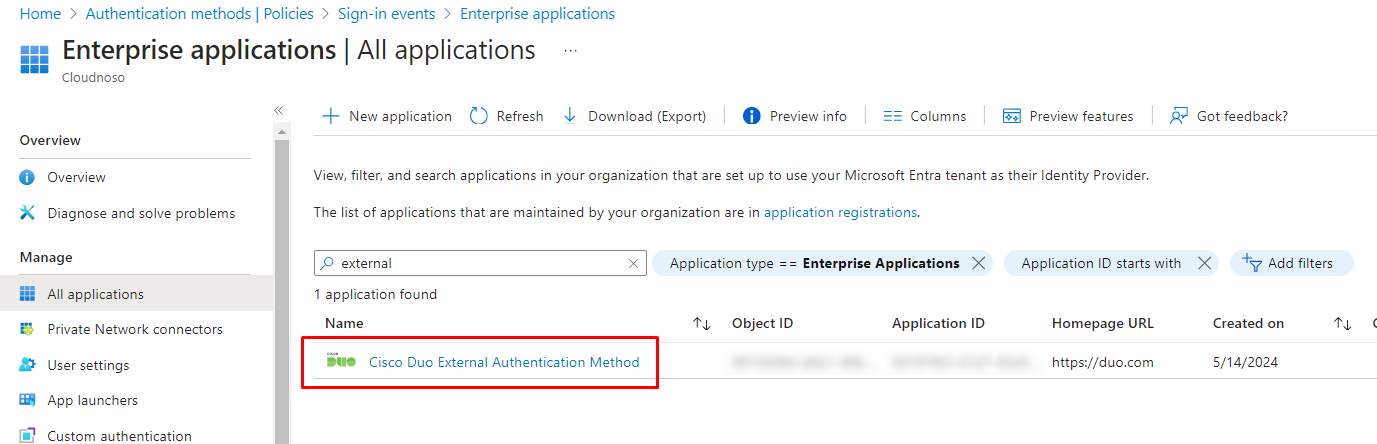Screen dimensions: 1377x444
Task: Collapse the left navigation with double chevron
Action: [x=279, y=110]
